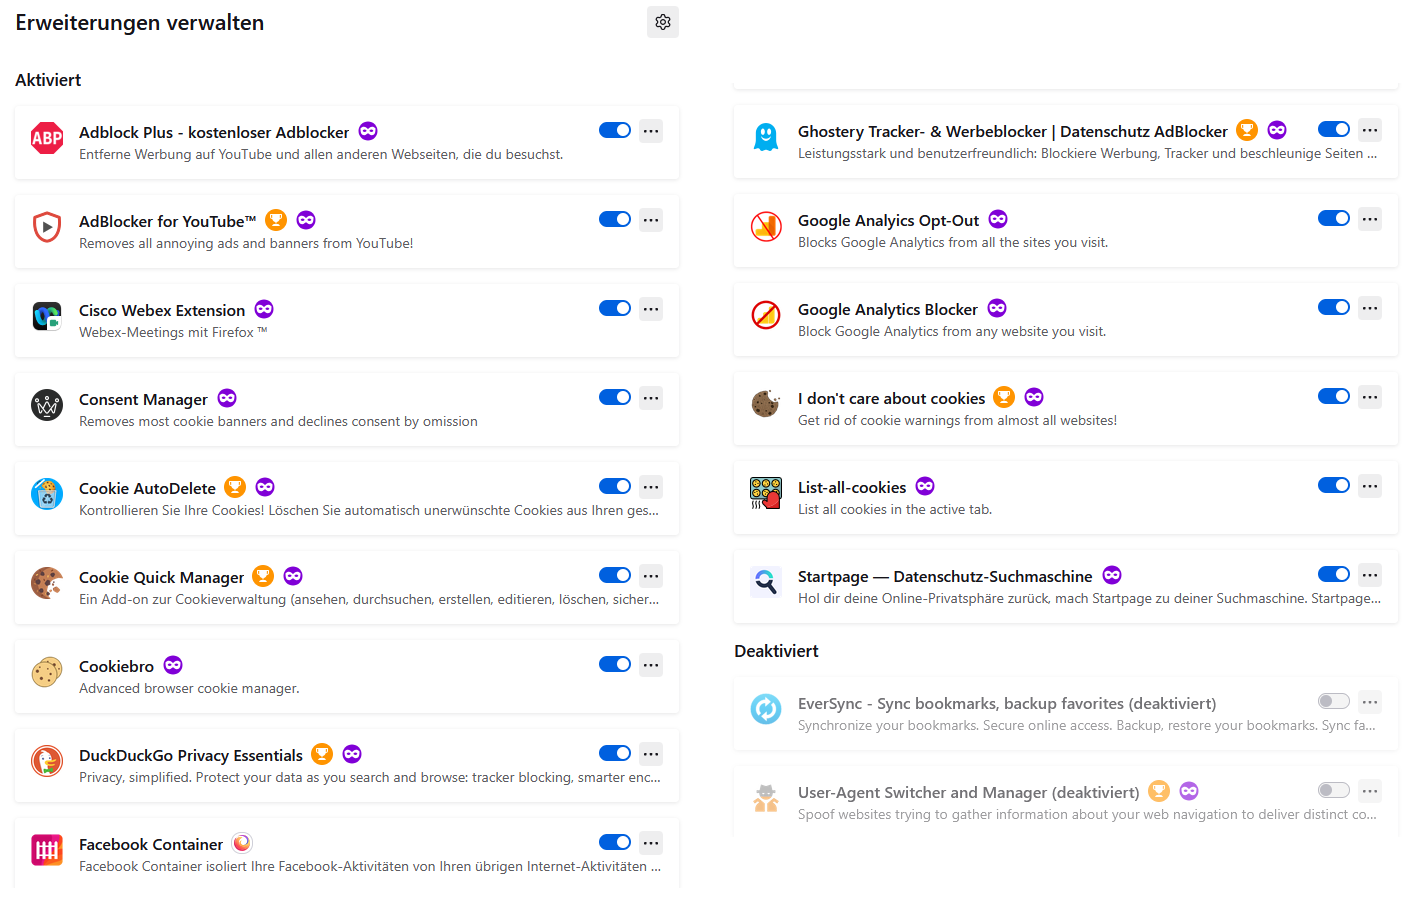Click the DuckDuckGo Privacy Essentials icon
Image resolution: width=1417 pixels, height=905 pixels.
(x=47, y=762)
